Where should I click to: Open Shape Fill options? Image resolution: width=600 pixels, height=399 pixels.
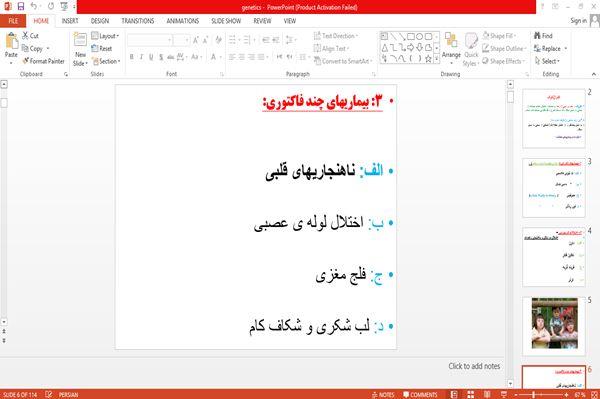point(500,36)
